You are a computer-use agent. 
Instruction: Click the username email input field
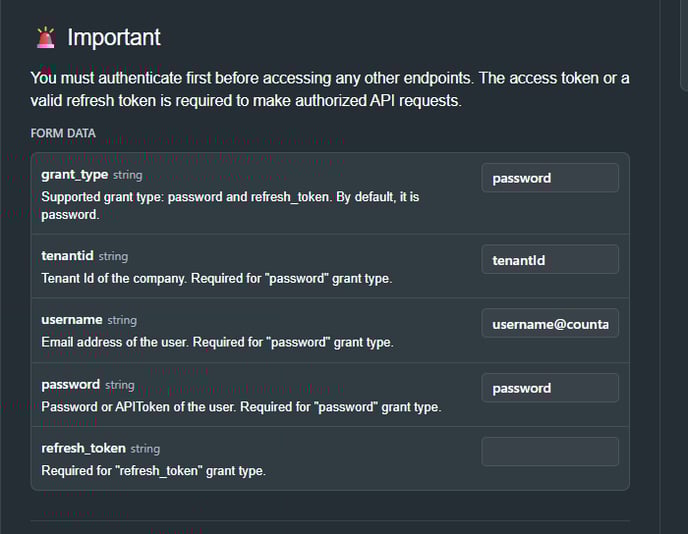coord(550,324)
